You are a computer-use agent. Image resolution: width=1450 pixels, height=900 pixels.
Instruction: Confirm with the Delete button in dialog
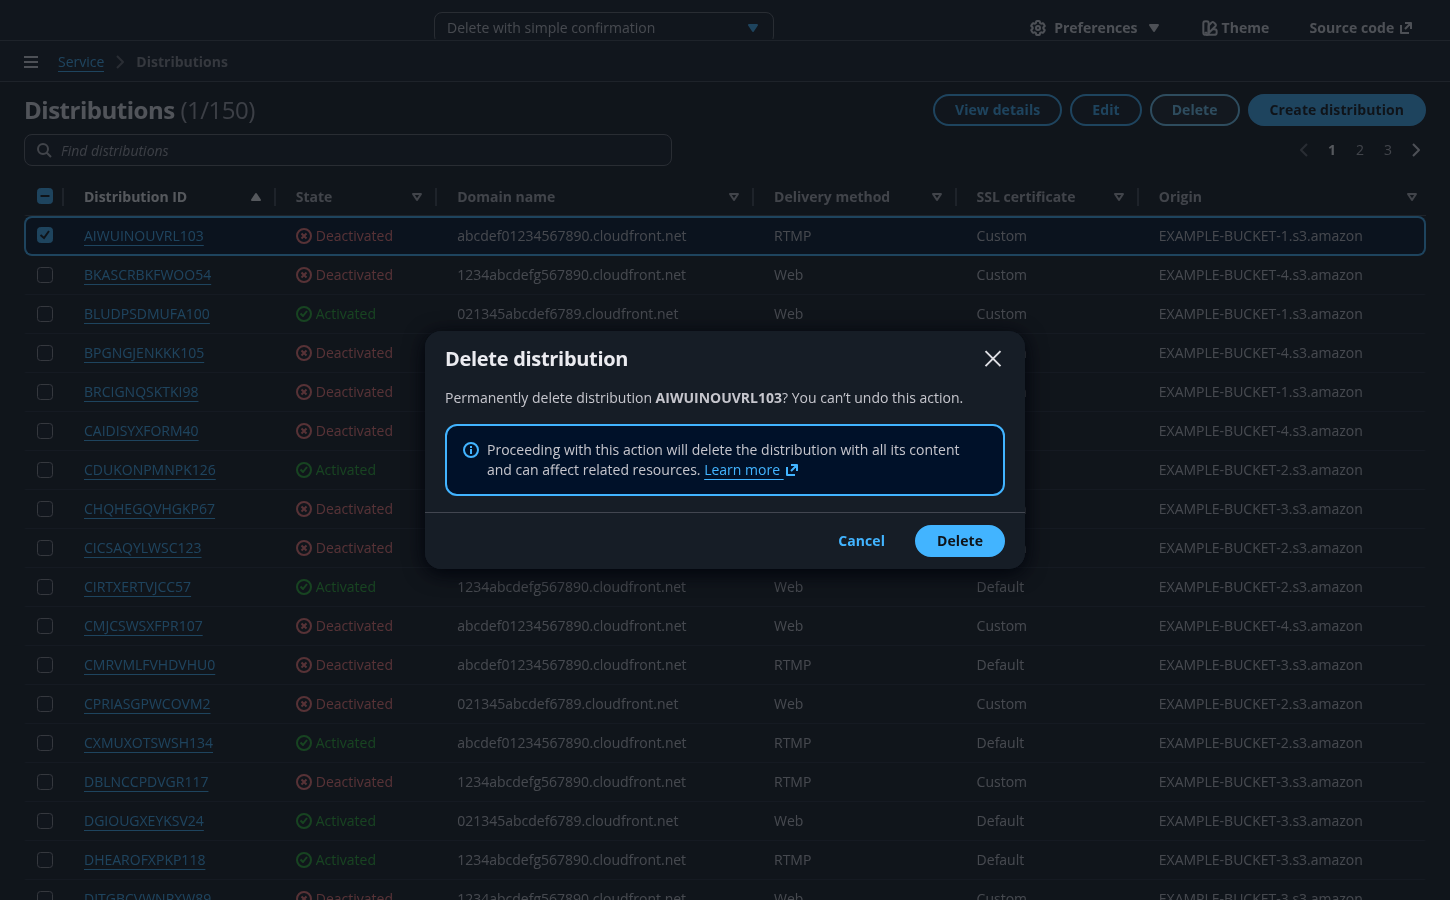click(x=959, y=541)
